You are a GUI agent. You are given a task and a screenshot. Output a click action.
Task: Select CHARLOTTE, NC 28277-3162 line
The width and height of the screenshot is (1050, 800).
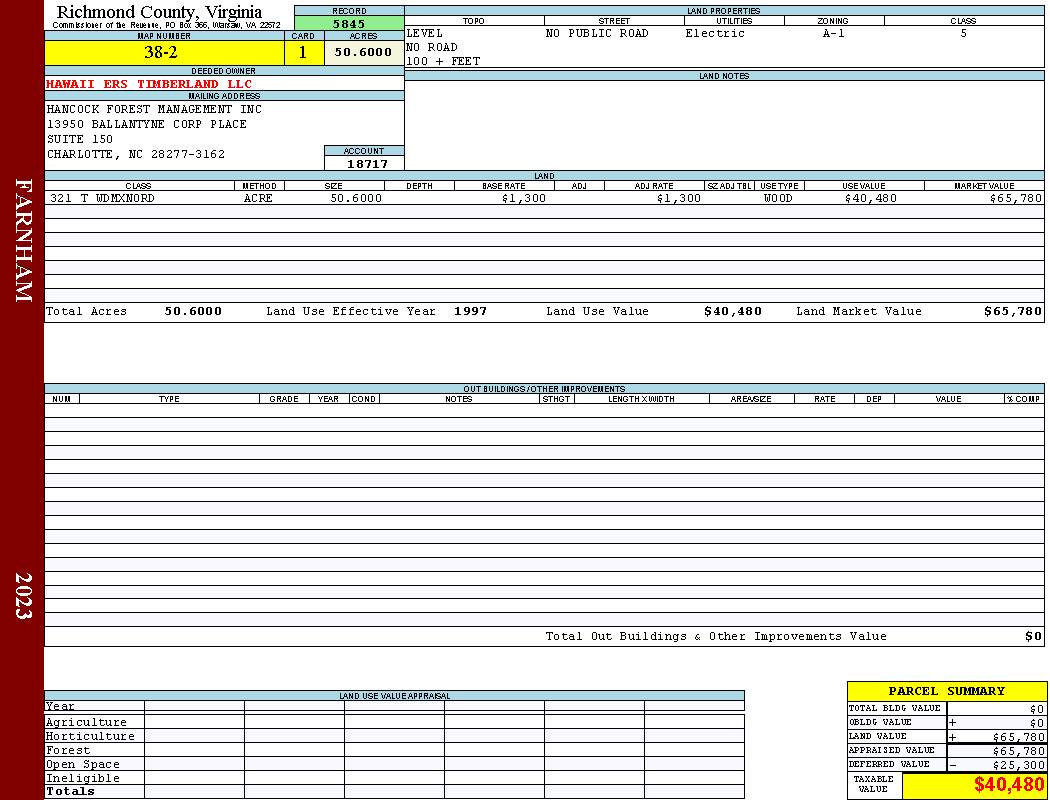click(x=136, y=155)
